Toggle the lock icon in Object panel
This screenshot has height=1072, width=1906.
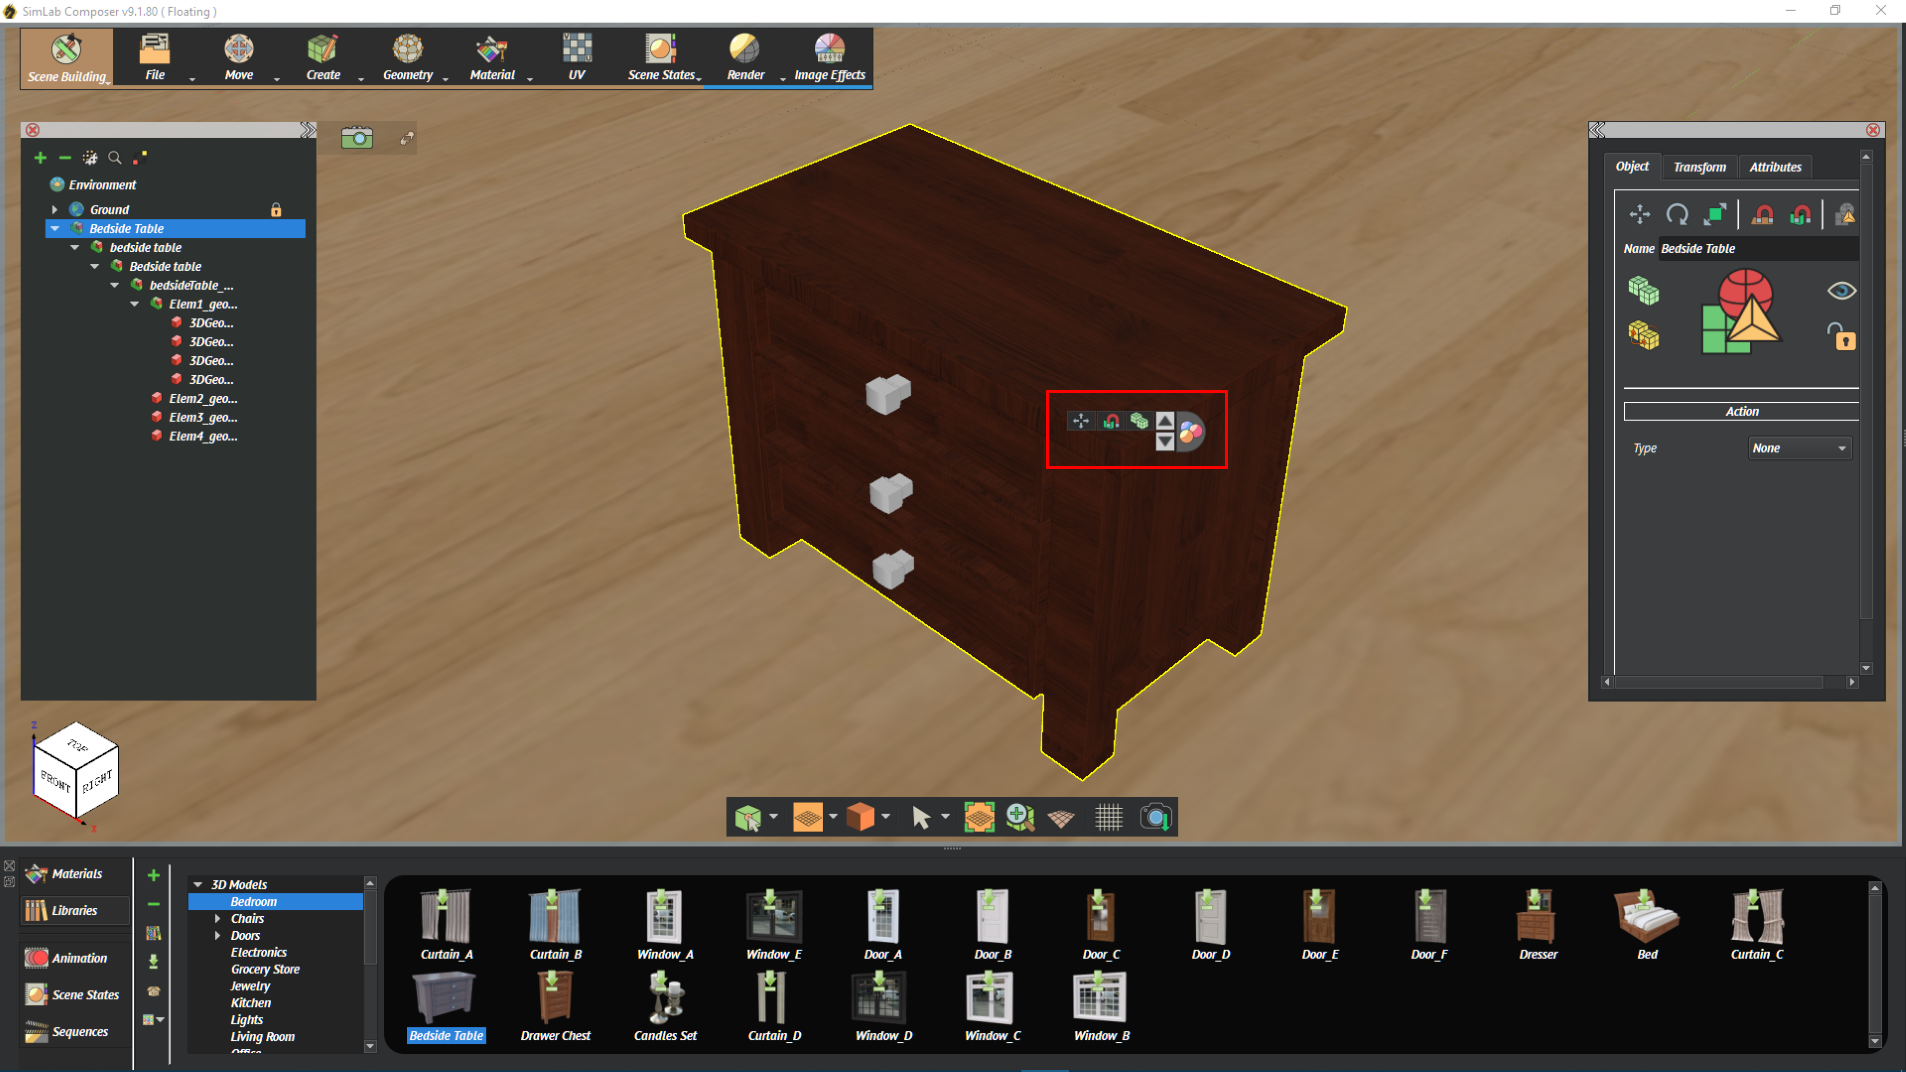pos(1841,336)
